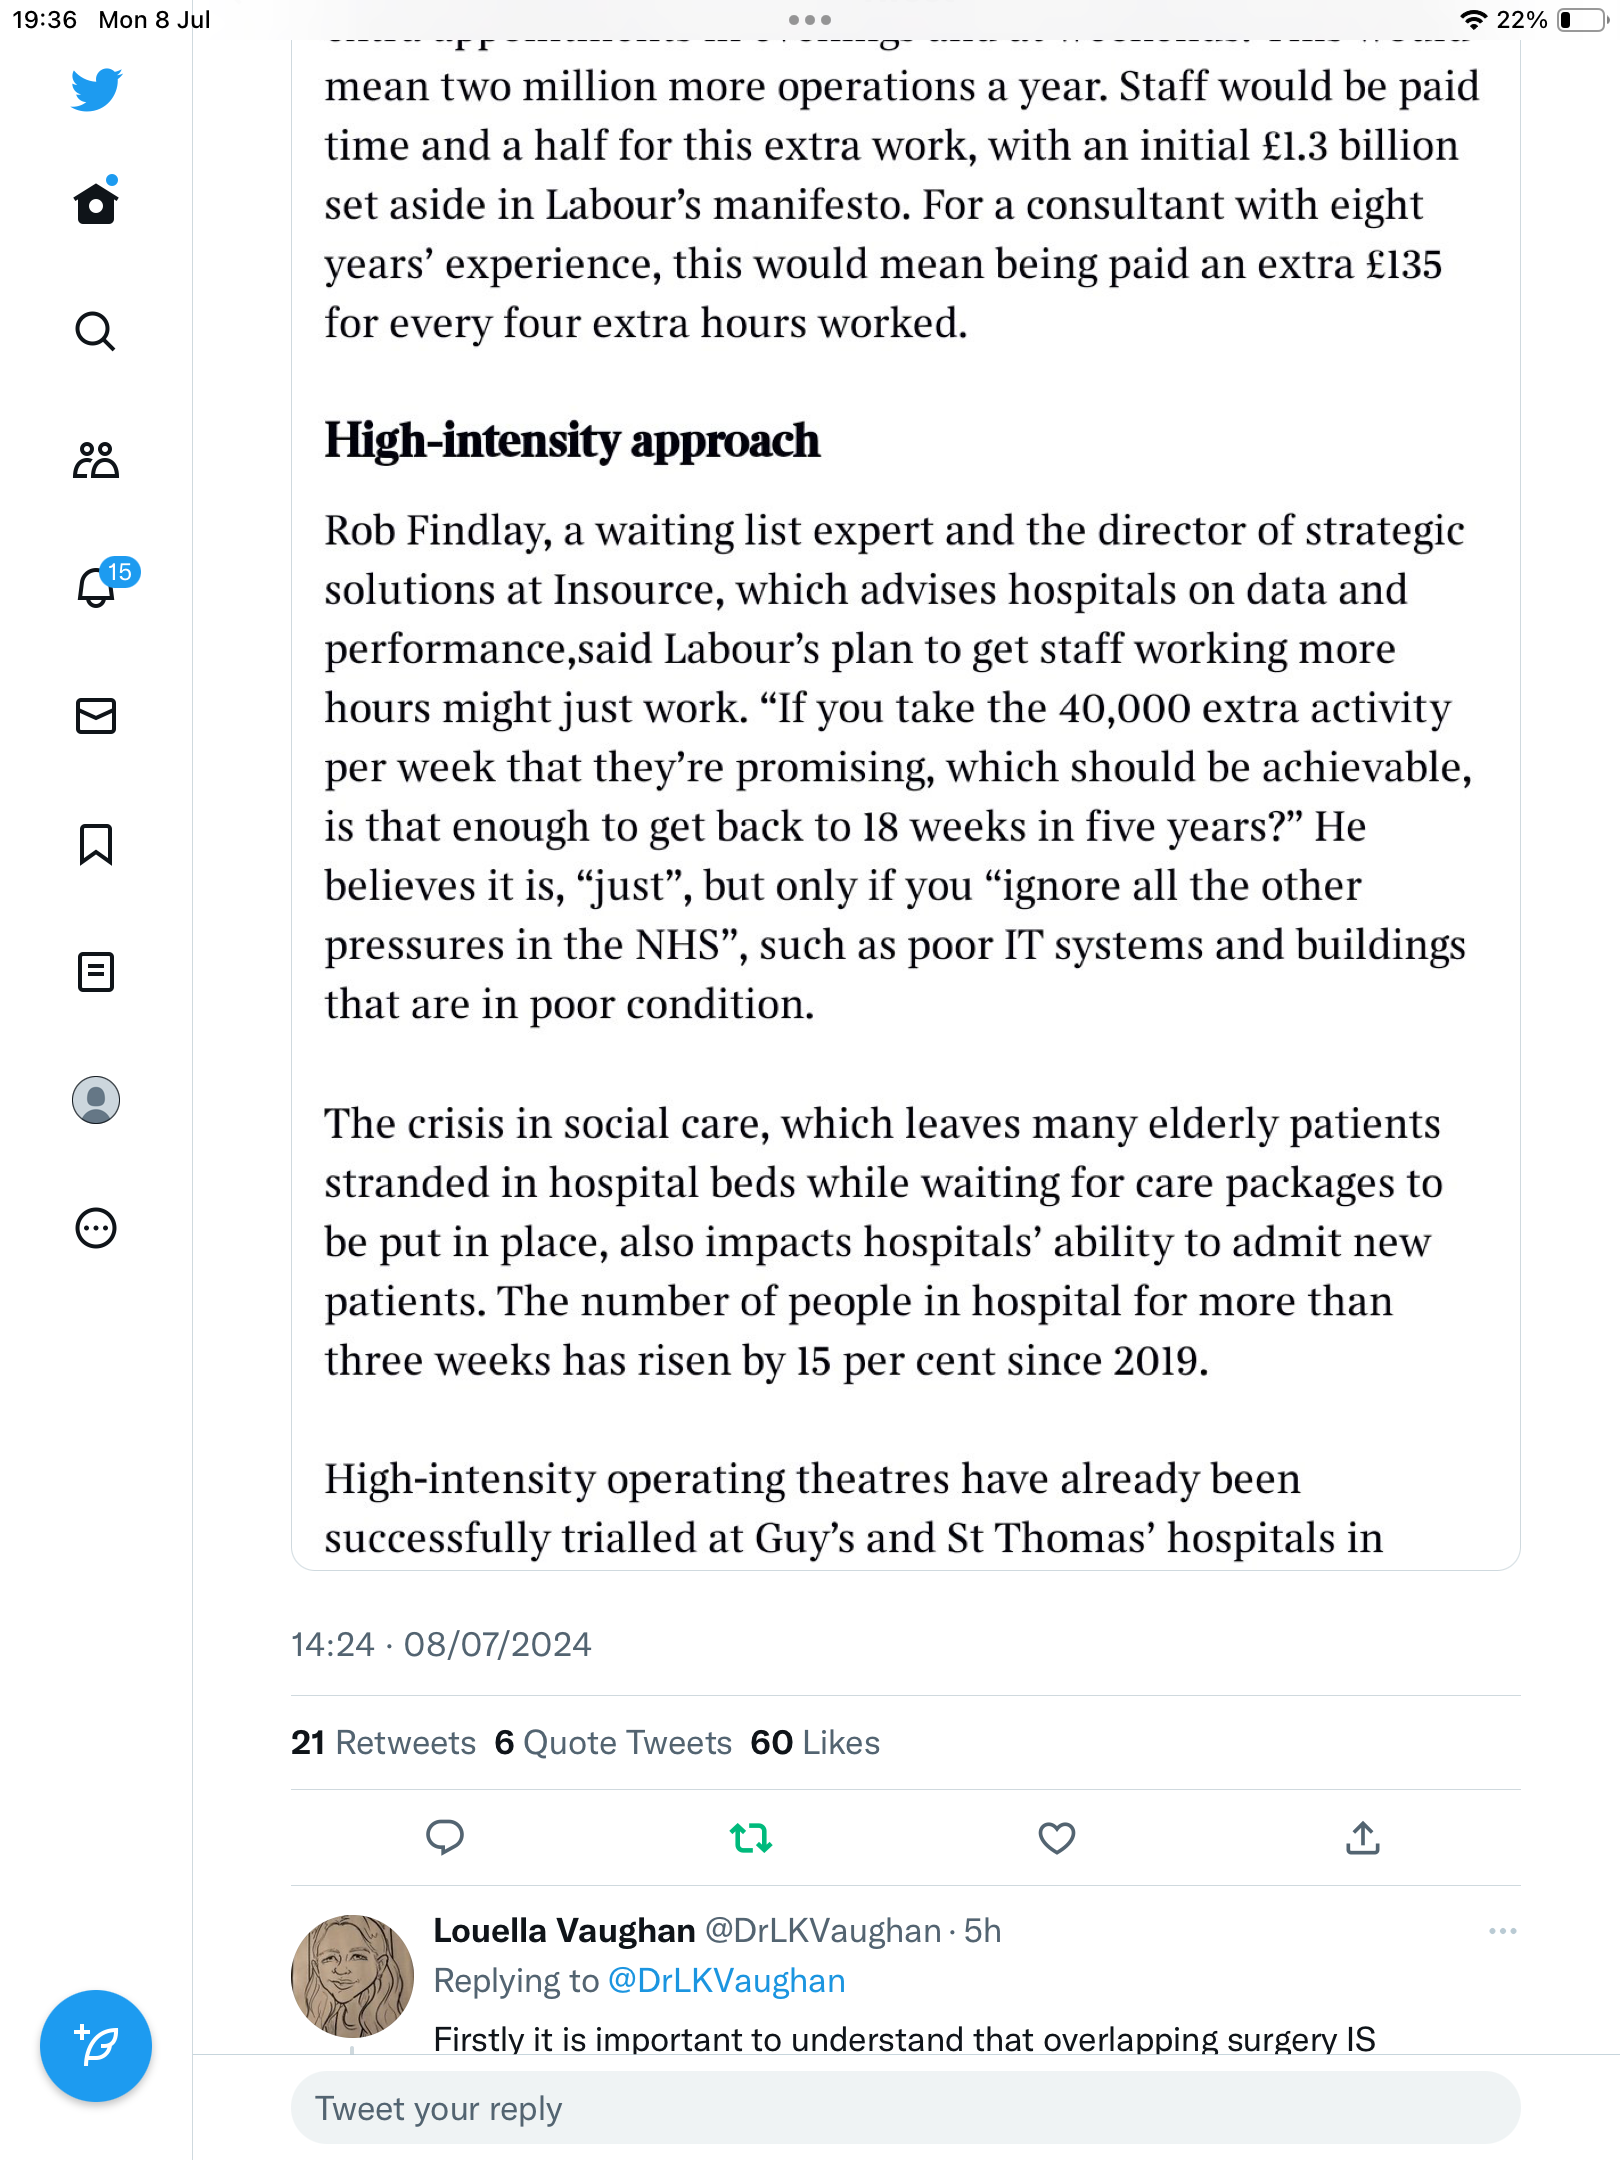Reply to the tweet with comment icon
The height and width of the screenshot is (2160, 1620).
(445, 1837)
